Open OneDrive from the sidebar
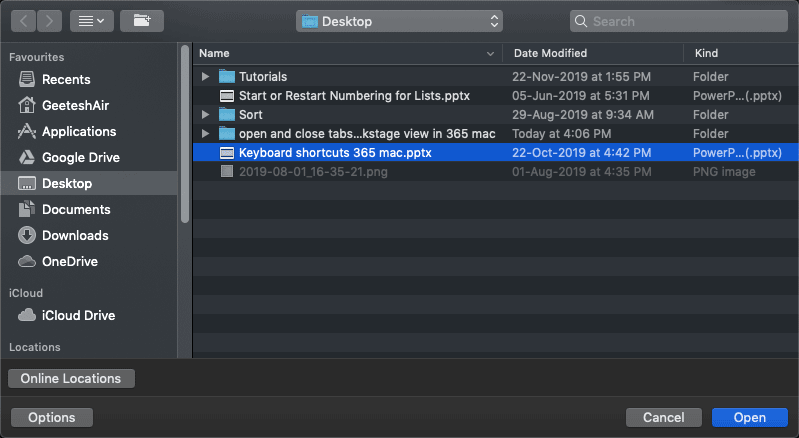This screenshot has height=438, width=799. 70,262
